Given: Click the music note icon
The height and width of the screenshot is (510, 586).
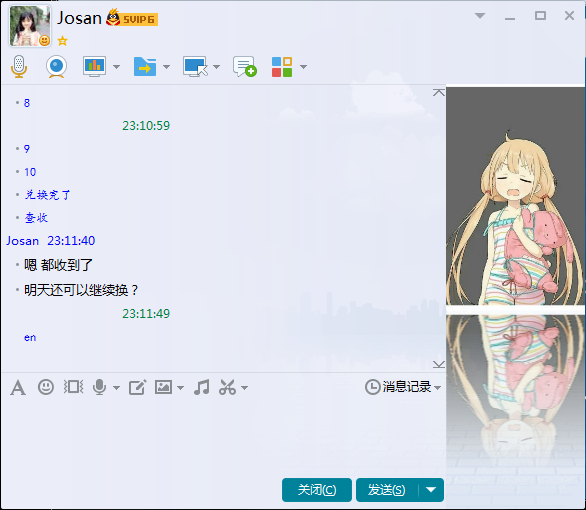Looking at the screenshot, I should [202, 387].
